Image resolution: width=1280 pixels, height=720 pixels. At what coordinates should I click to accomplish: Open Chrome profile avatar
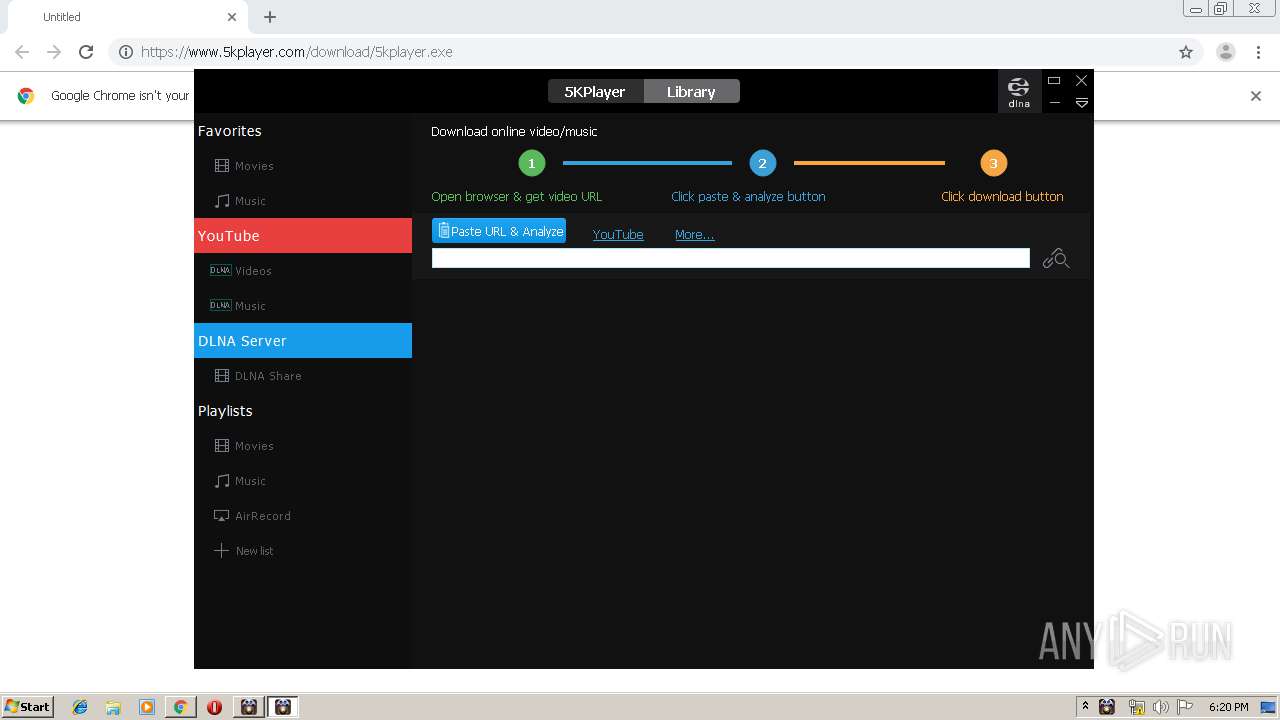click(1226, 52)
